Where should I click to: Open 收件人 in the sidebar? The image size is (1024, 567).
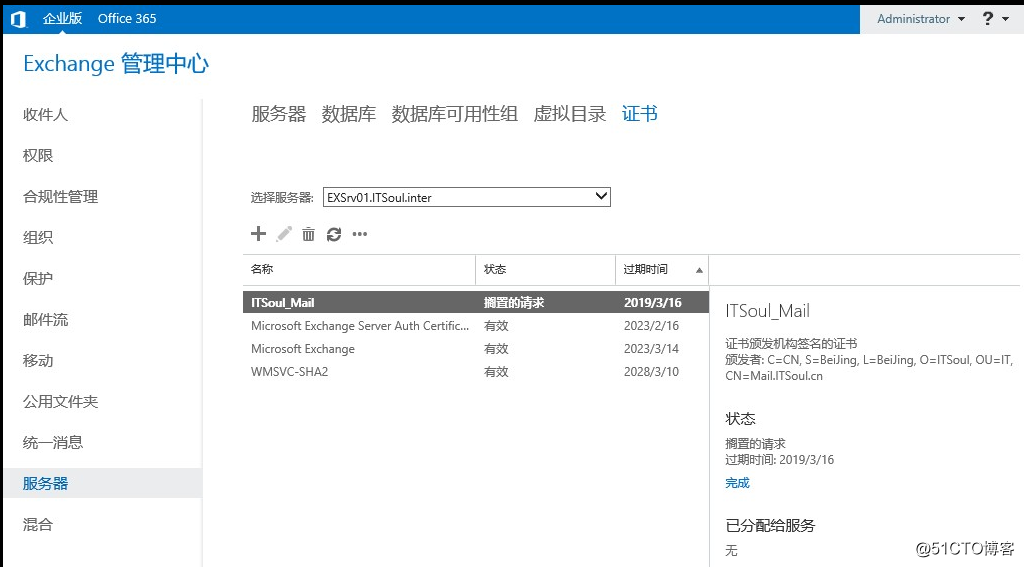point(45,114)
